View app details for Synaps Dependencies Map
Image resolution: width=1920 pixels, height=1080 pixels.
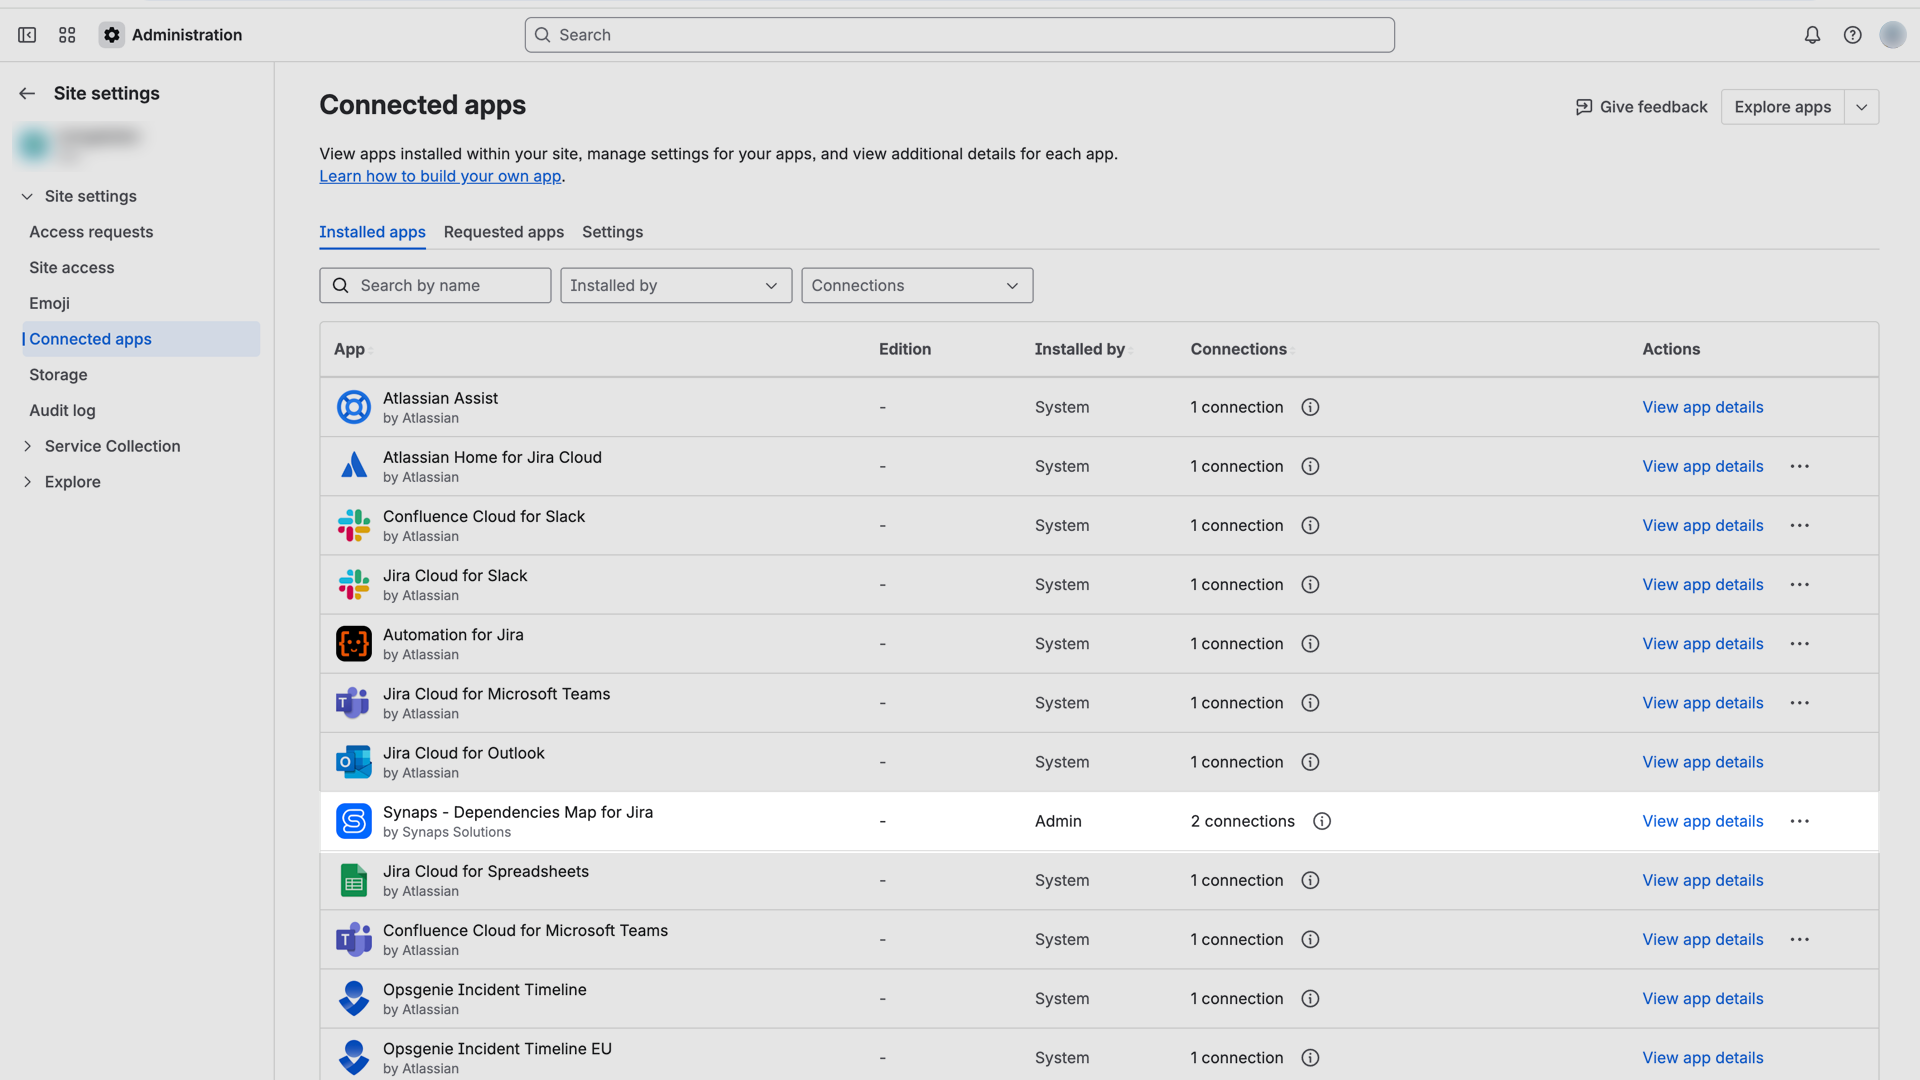tap(1702, 821)
